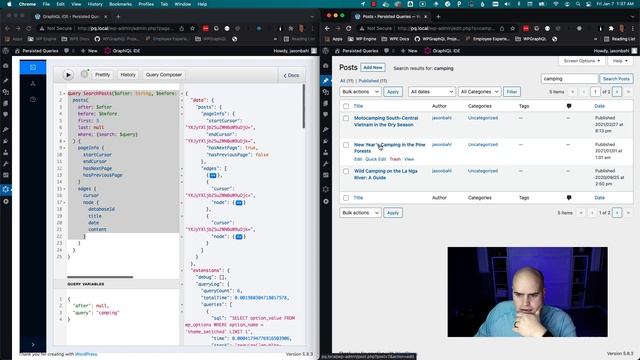Open the Docs panel in GraphiQL

point(291,76)
